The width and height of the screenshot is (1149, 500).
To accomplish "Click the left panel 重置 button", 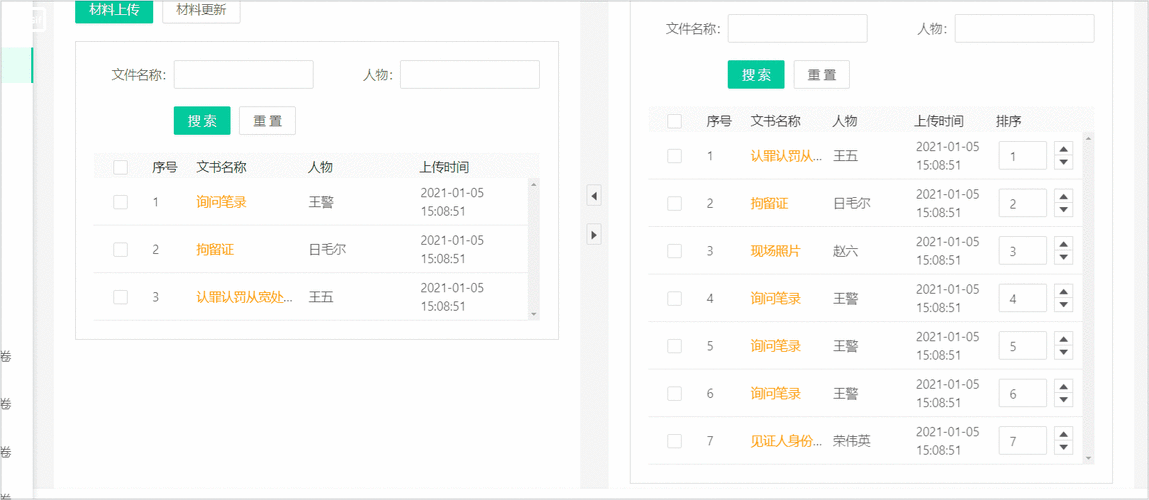I will pos(267,121).
